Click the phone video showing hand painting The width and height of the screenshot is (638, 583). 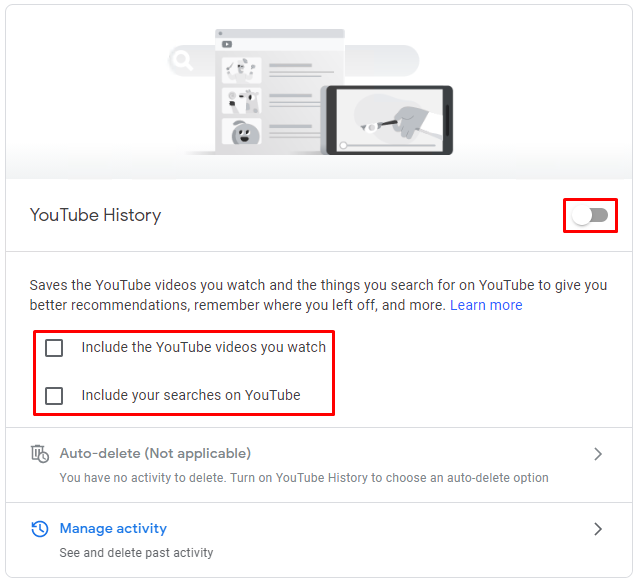[390, 120]
